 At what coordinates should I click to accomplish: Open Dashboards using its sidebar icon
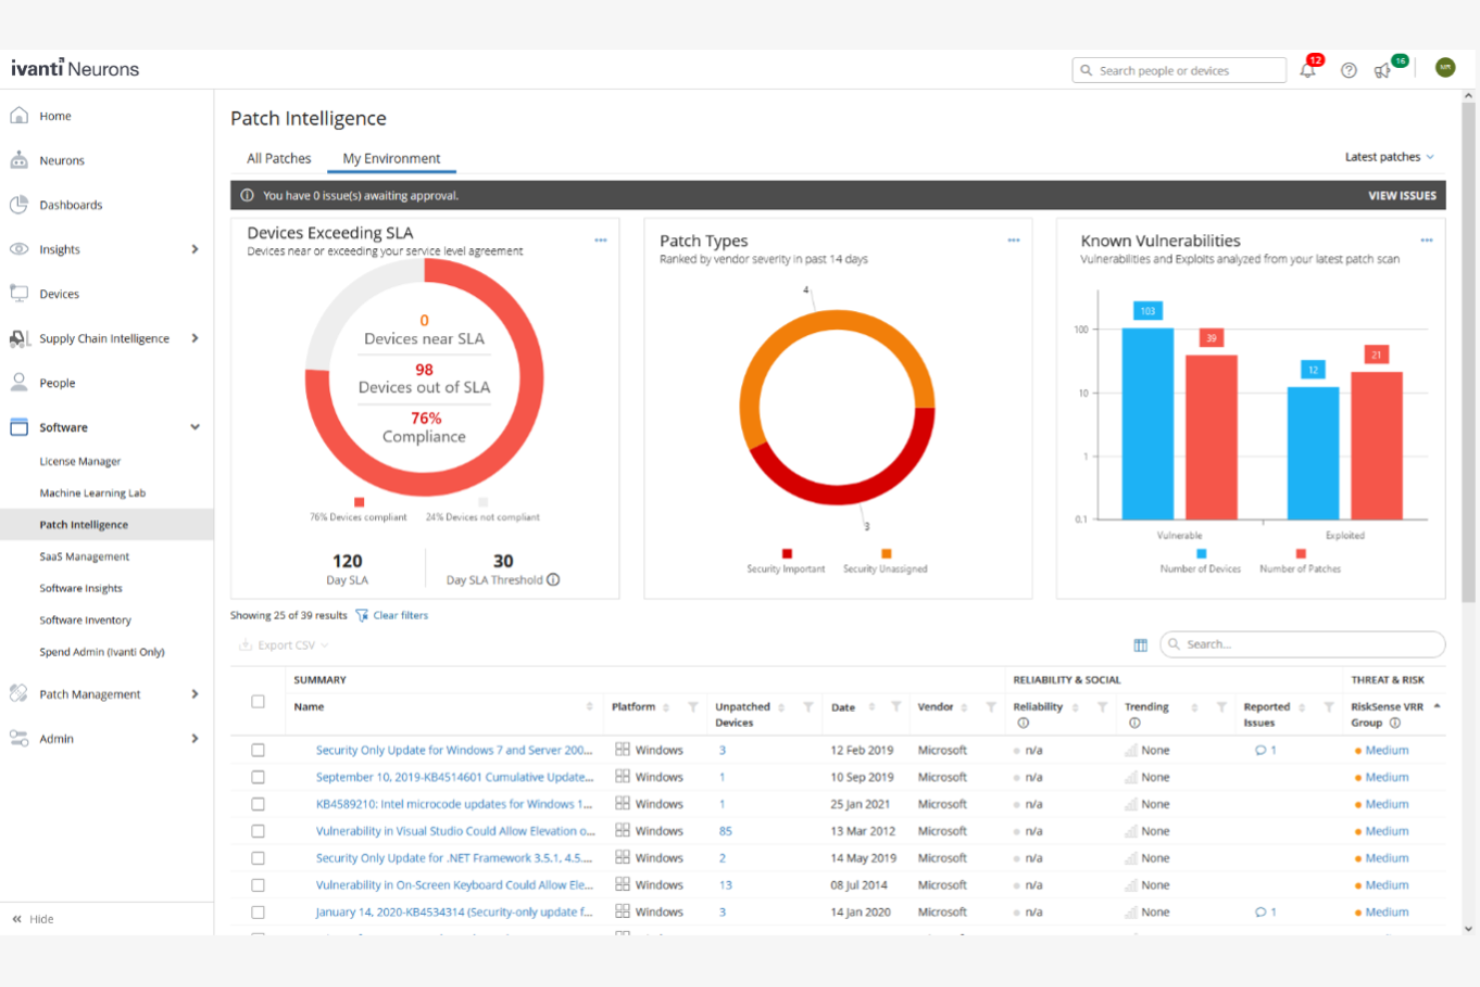20,204
